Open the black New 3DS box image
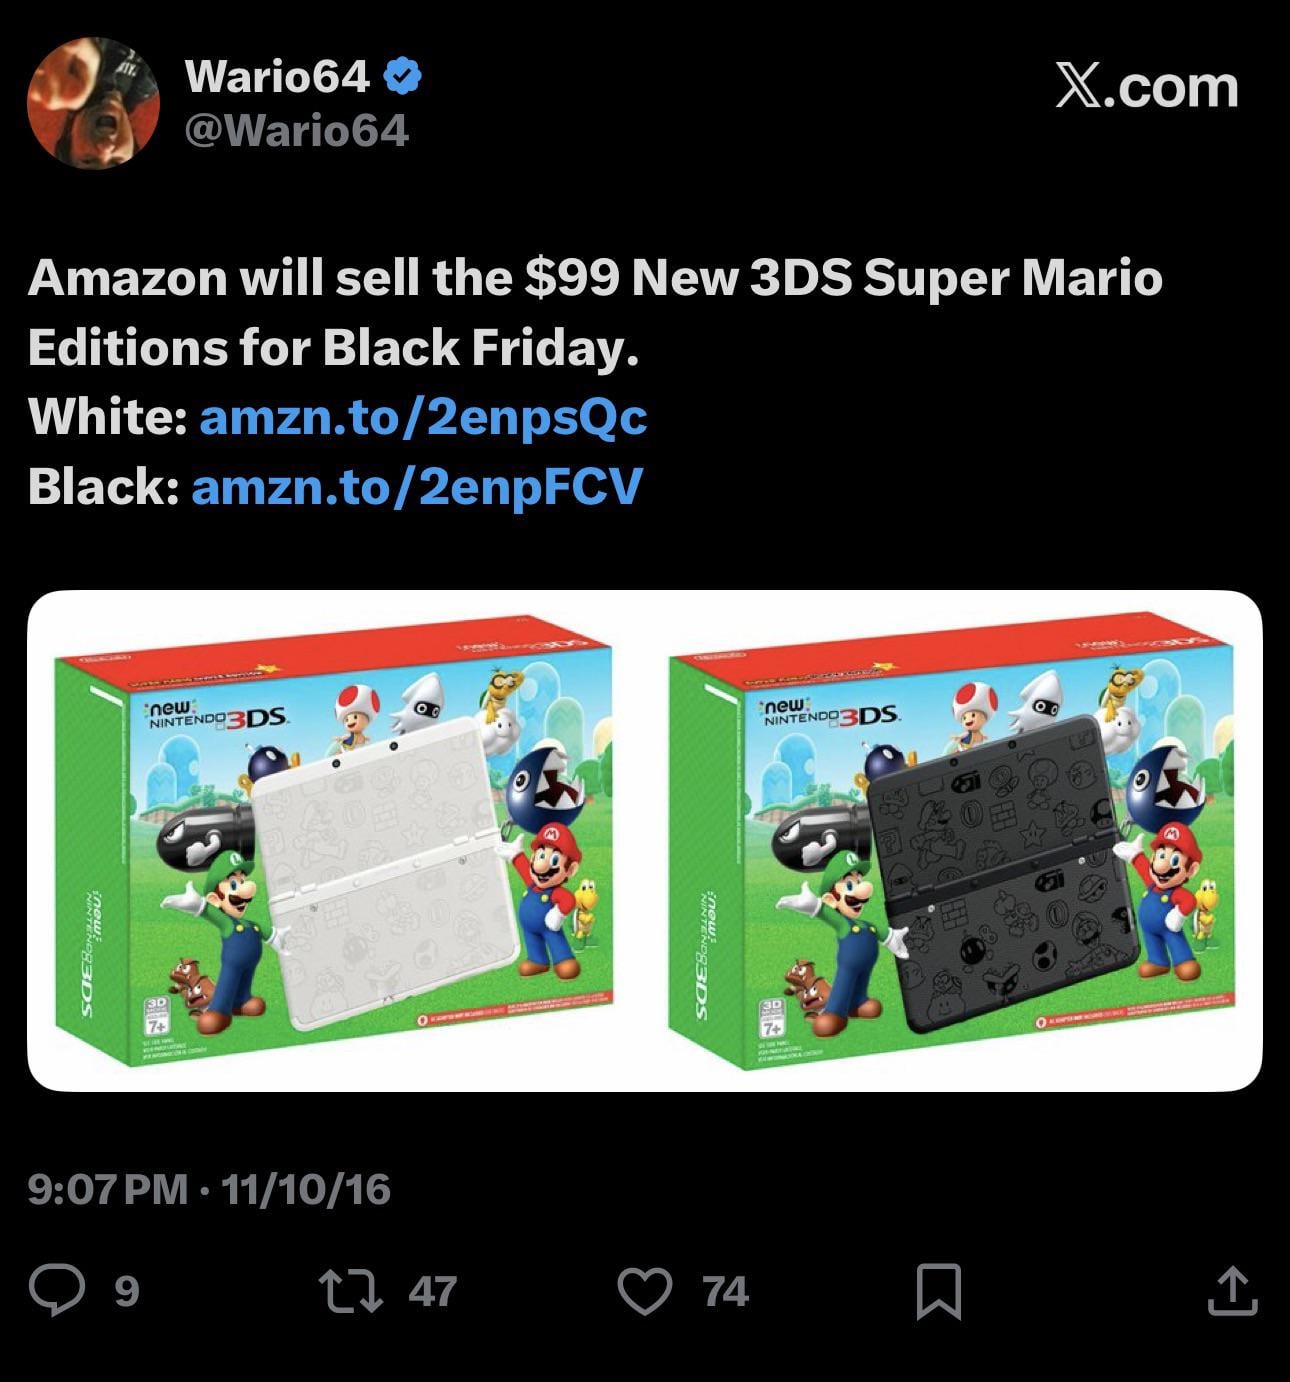 coord(951,840)
